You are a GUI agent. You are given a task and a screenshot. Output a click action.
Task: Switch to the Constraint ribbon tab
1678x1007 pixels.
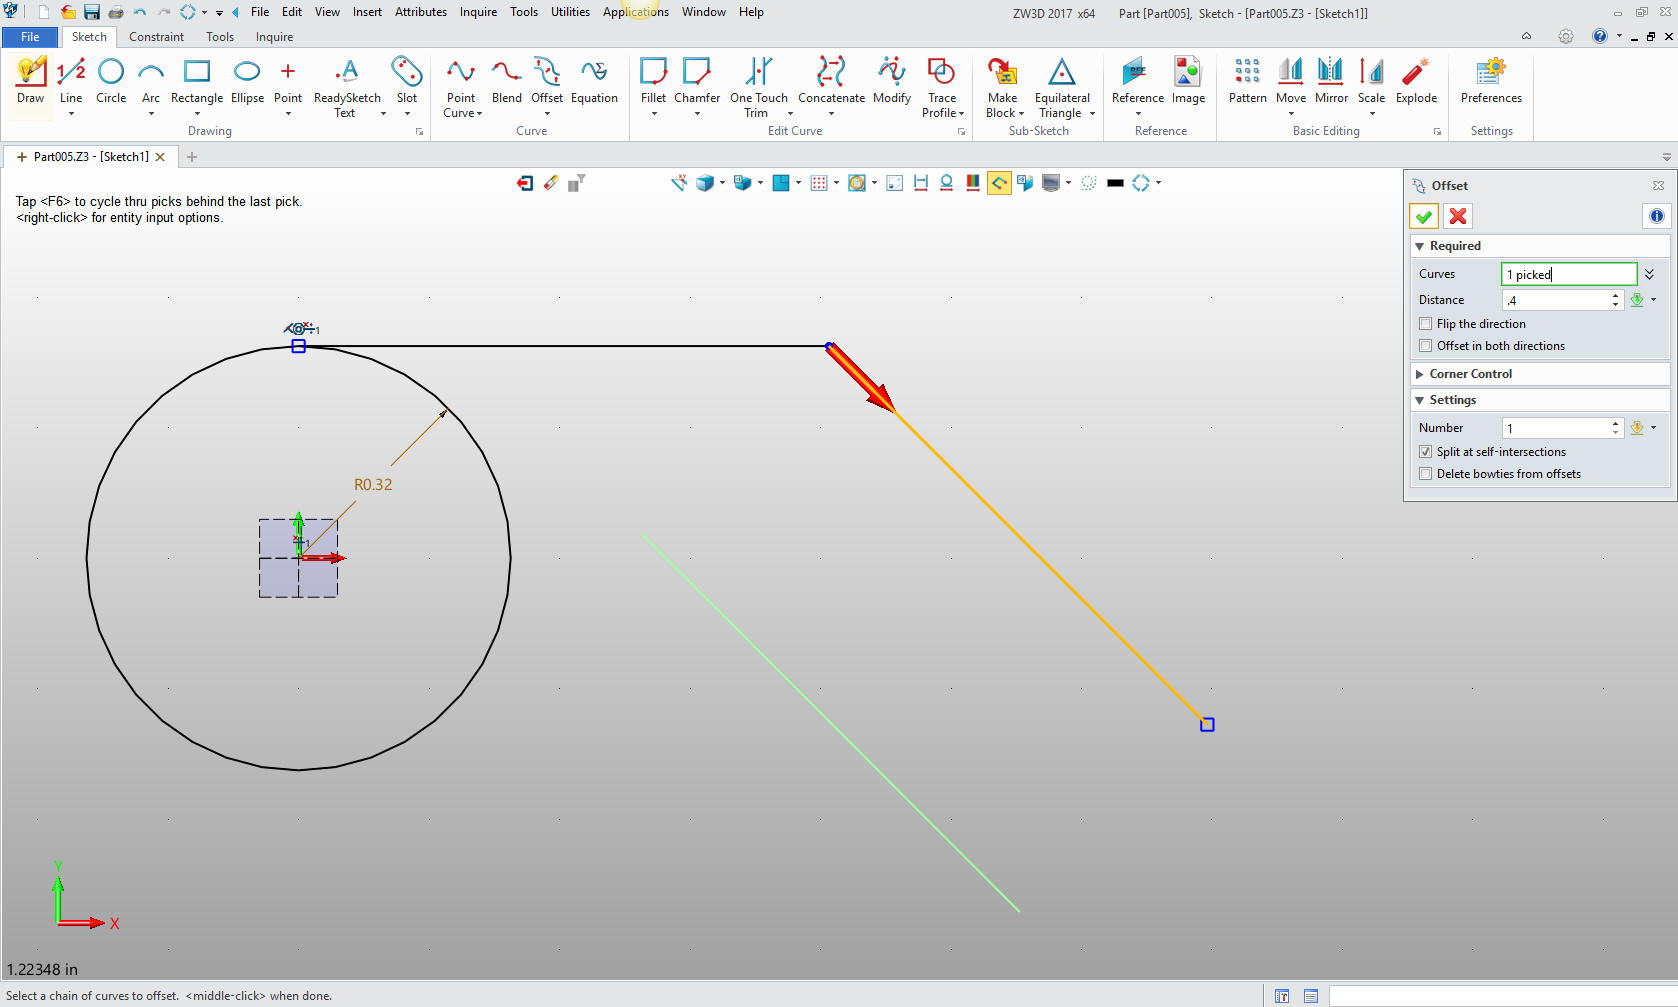pyautogui.click(x=156, y=37)
